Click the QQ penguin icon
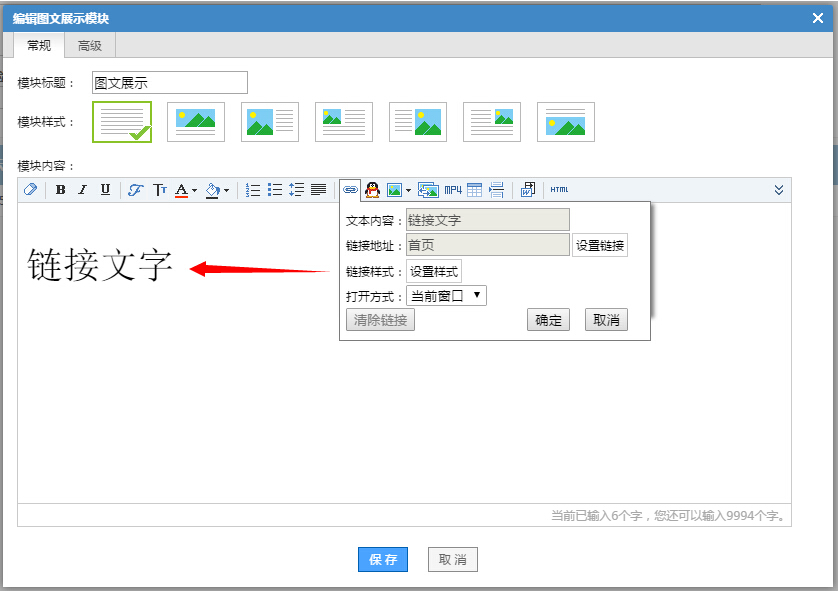The width and height of the screenshot is (838, 591). click(x=373, y=190)
